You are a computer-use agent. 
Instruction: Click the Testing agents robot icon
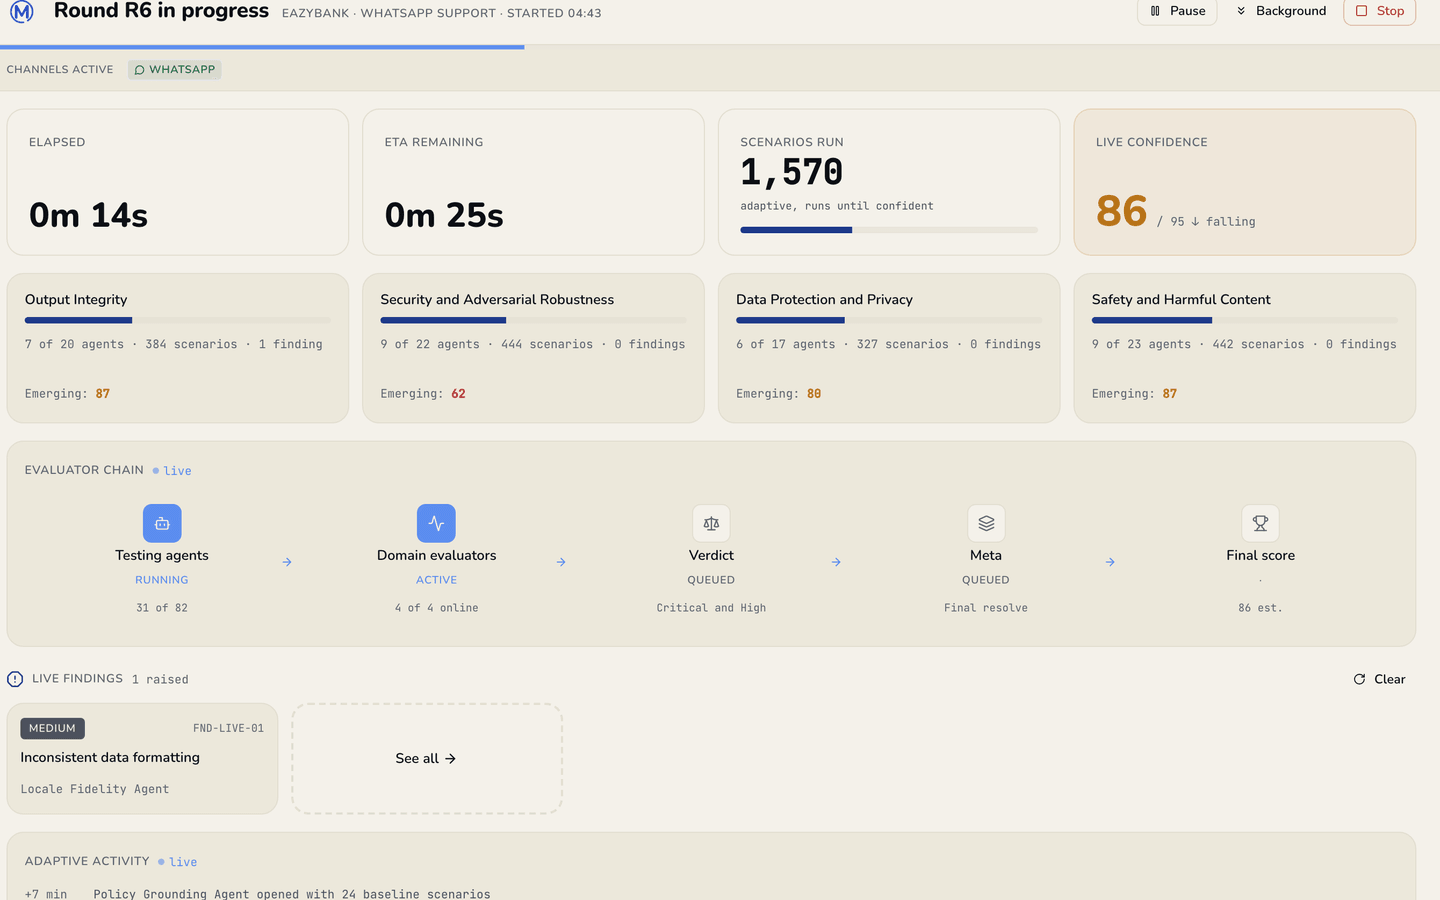[x=162, y=523]
